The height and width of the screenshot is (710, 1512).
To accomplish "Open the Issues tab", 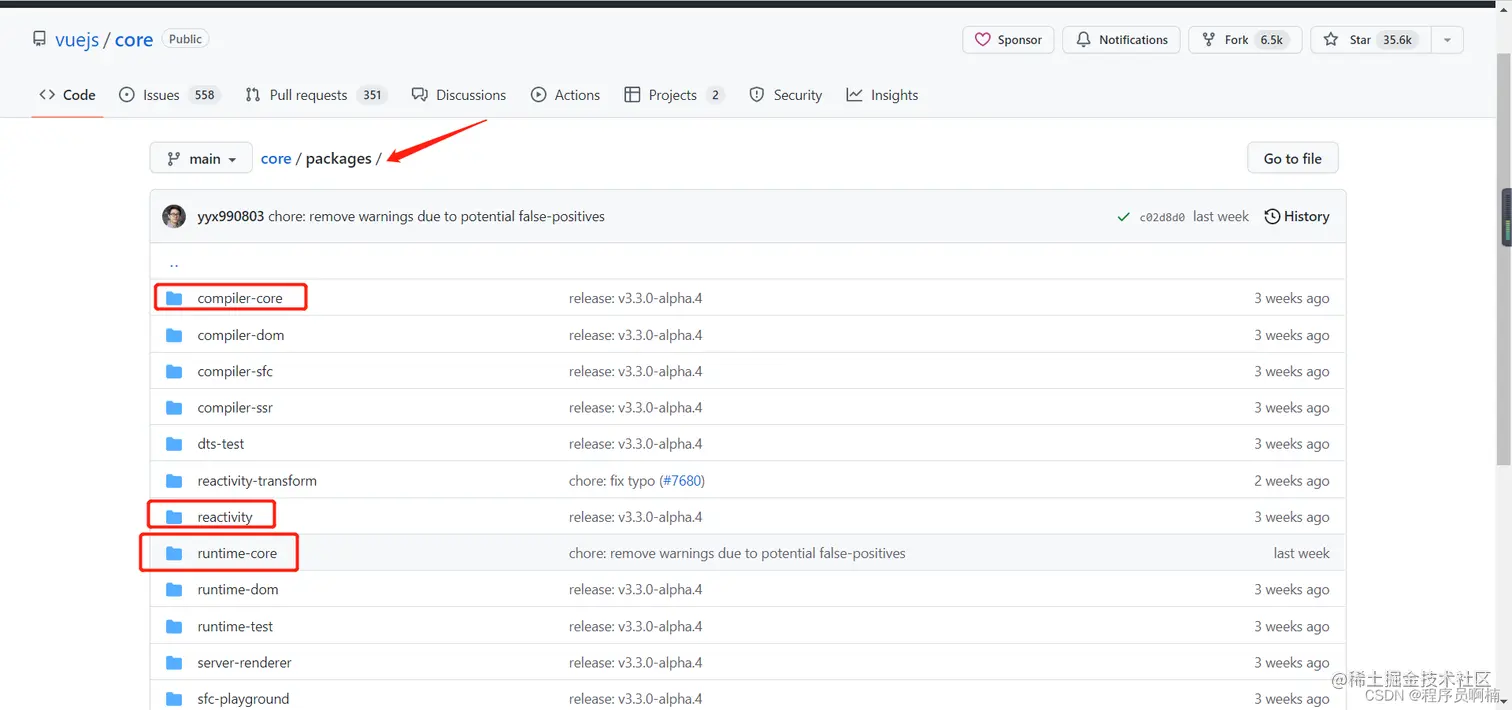I will (168, 95).
